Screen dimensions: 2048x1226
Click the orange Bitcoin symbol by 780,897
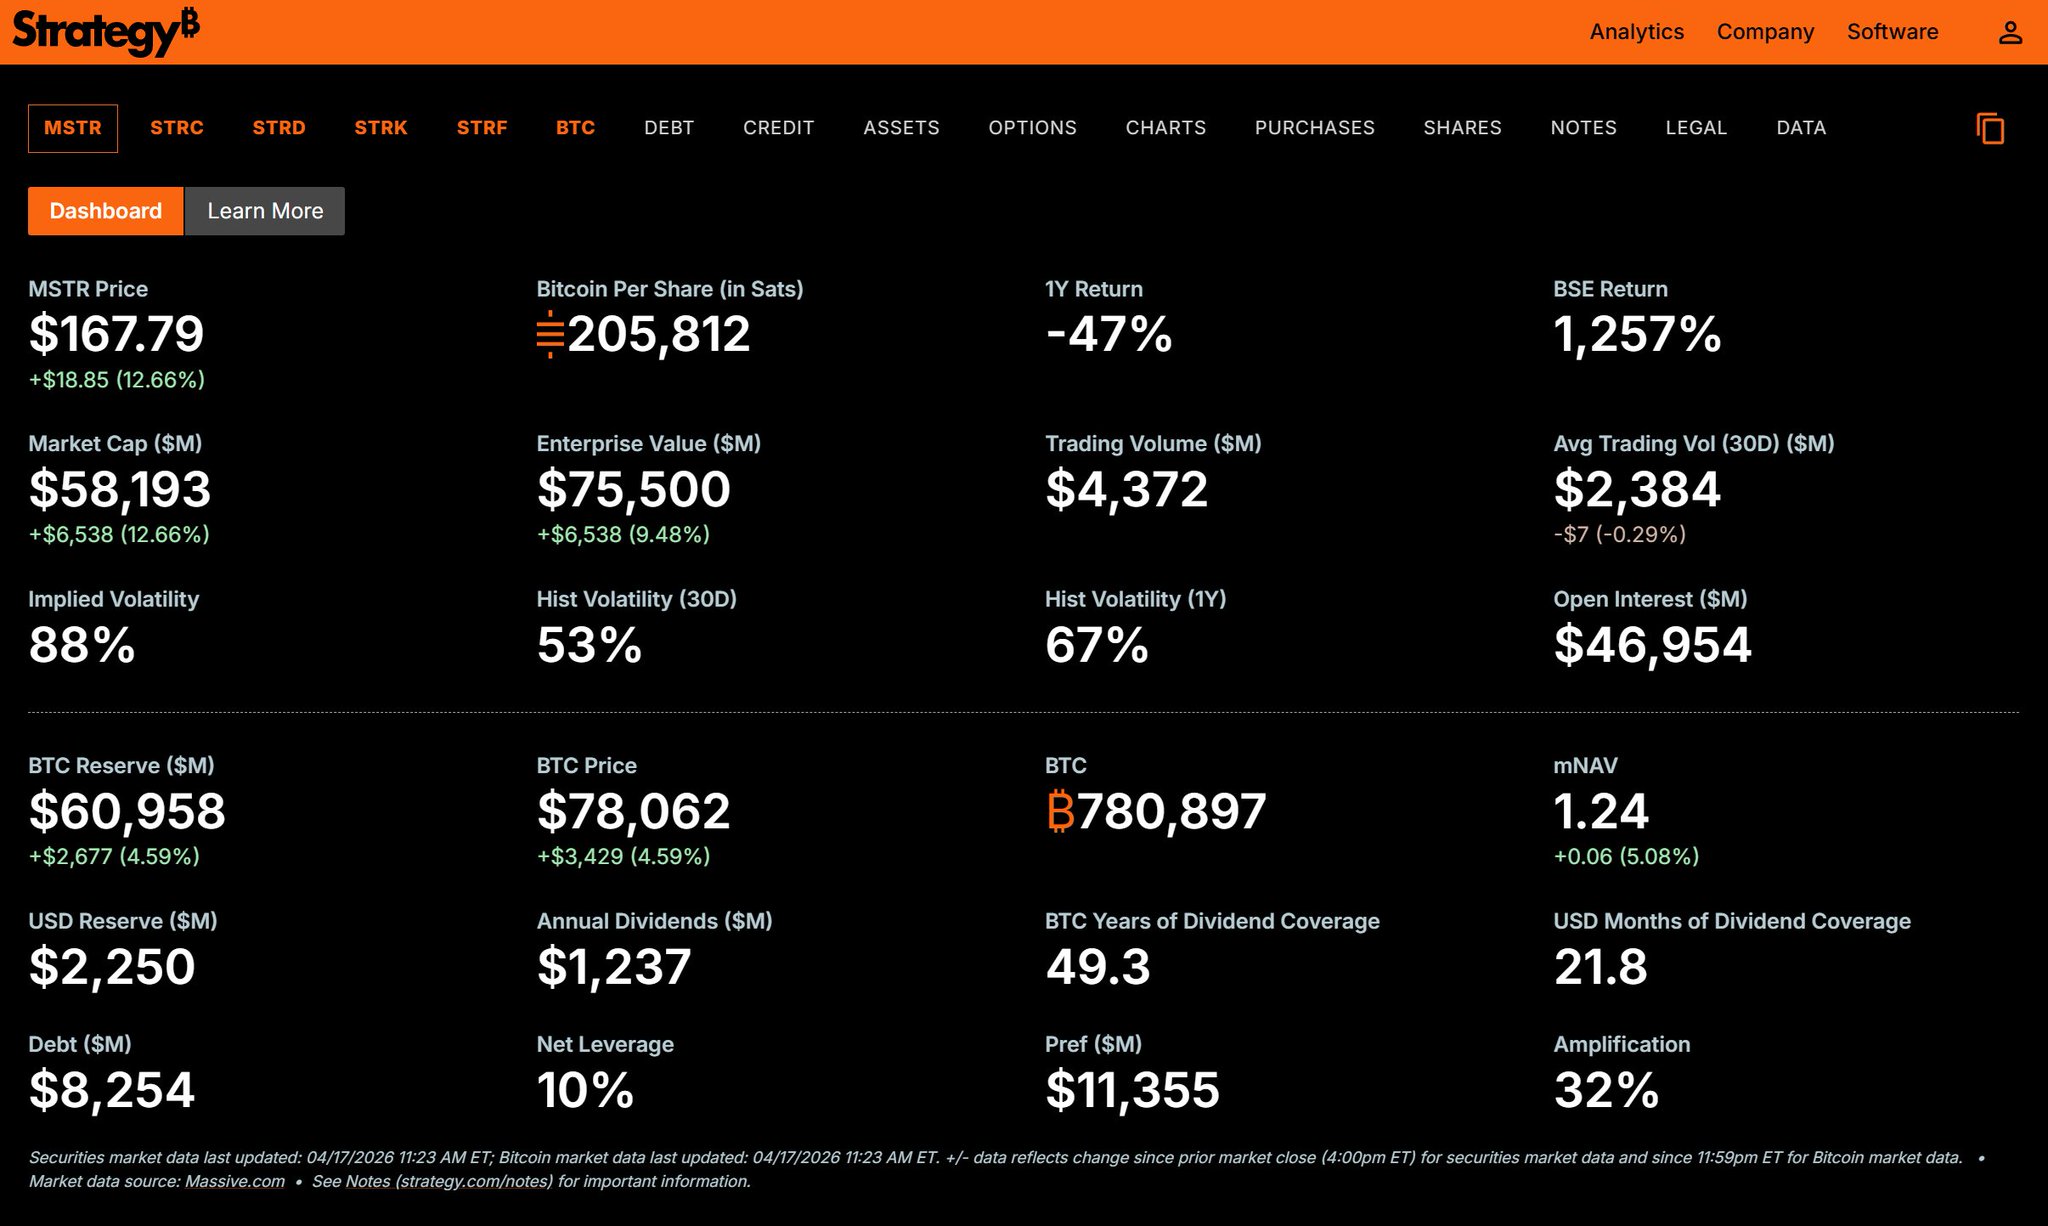(x=1060, y=811)
